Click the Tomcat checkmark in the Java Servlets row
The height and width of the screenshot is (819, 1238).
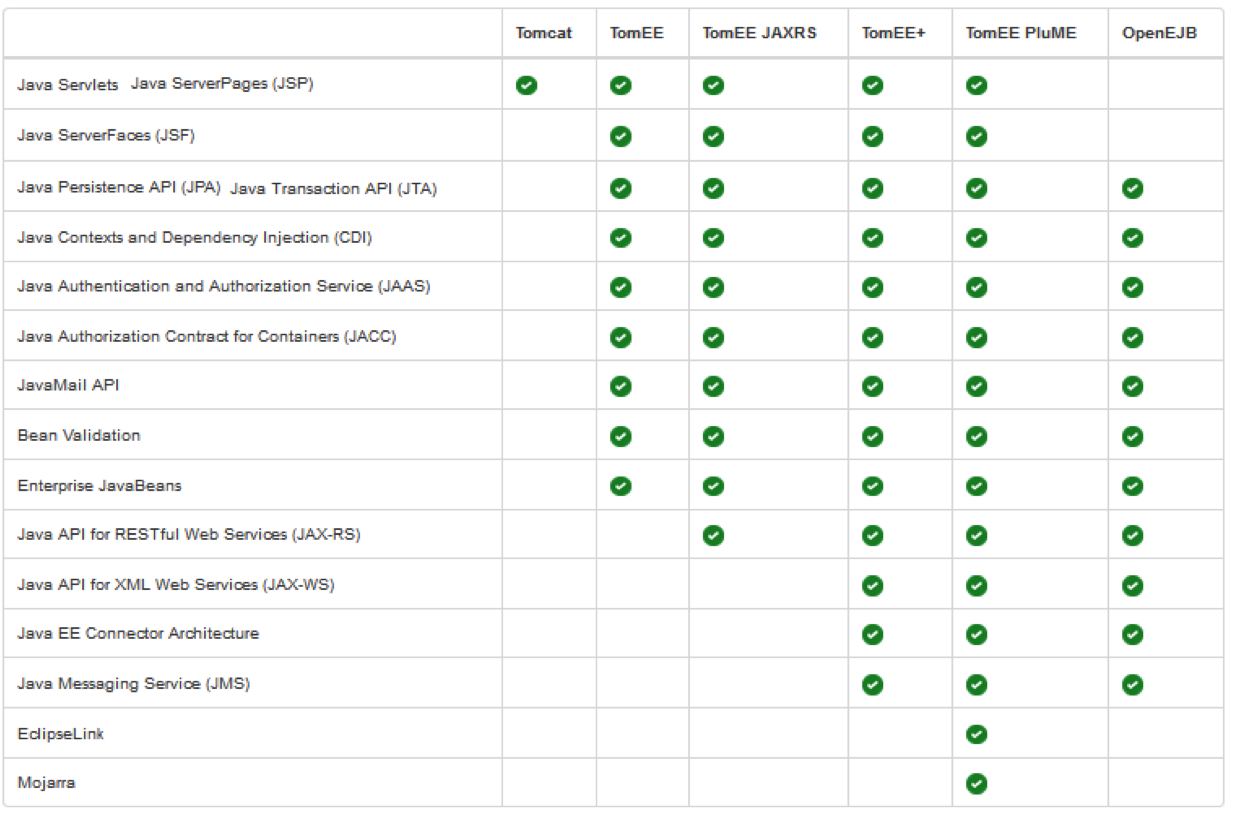pos(527,86)
